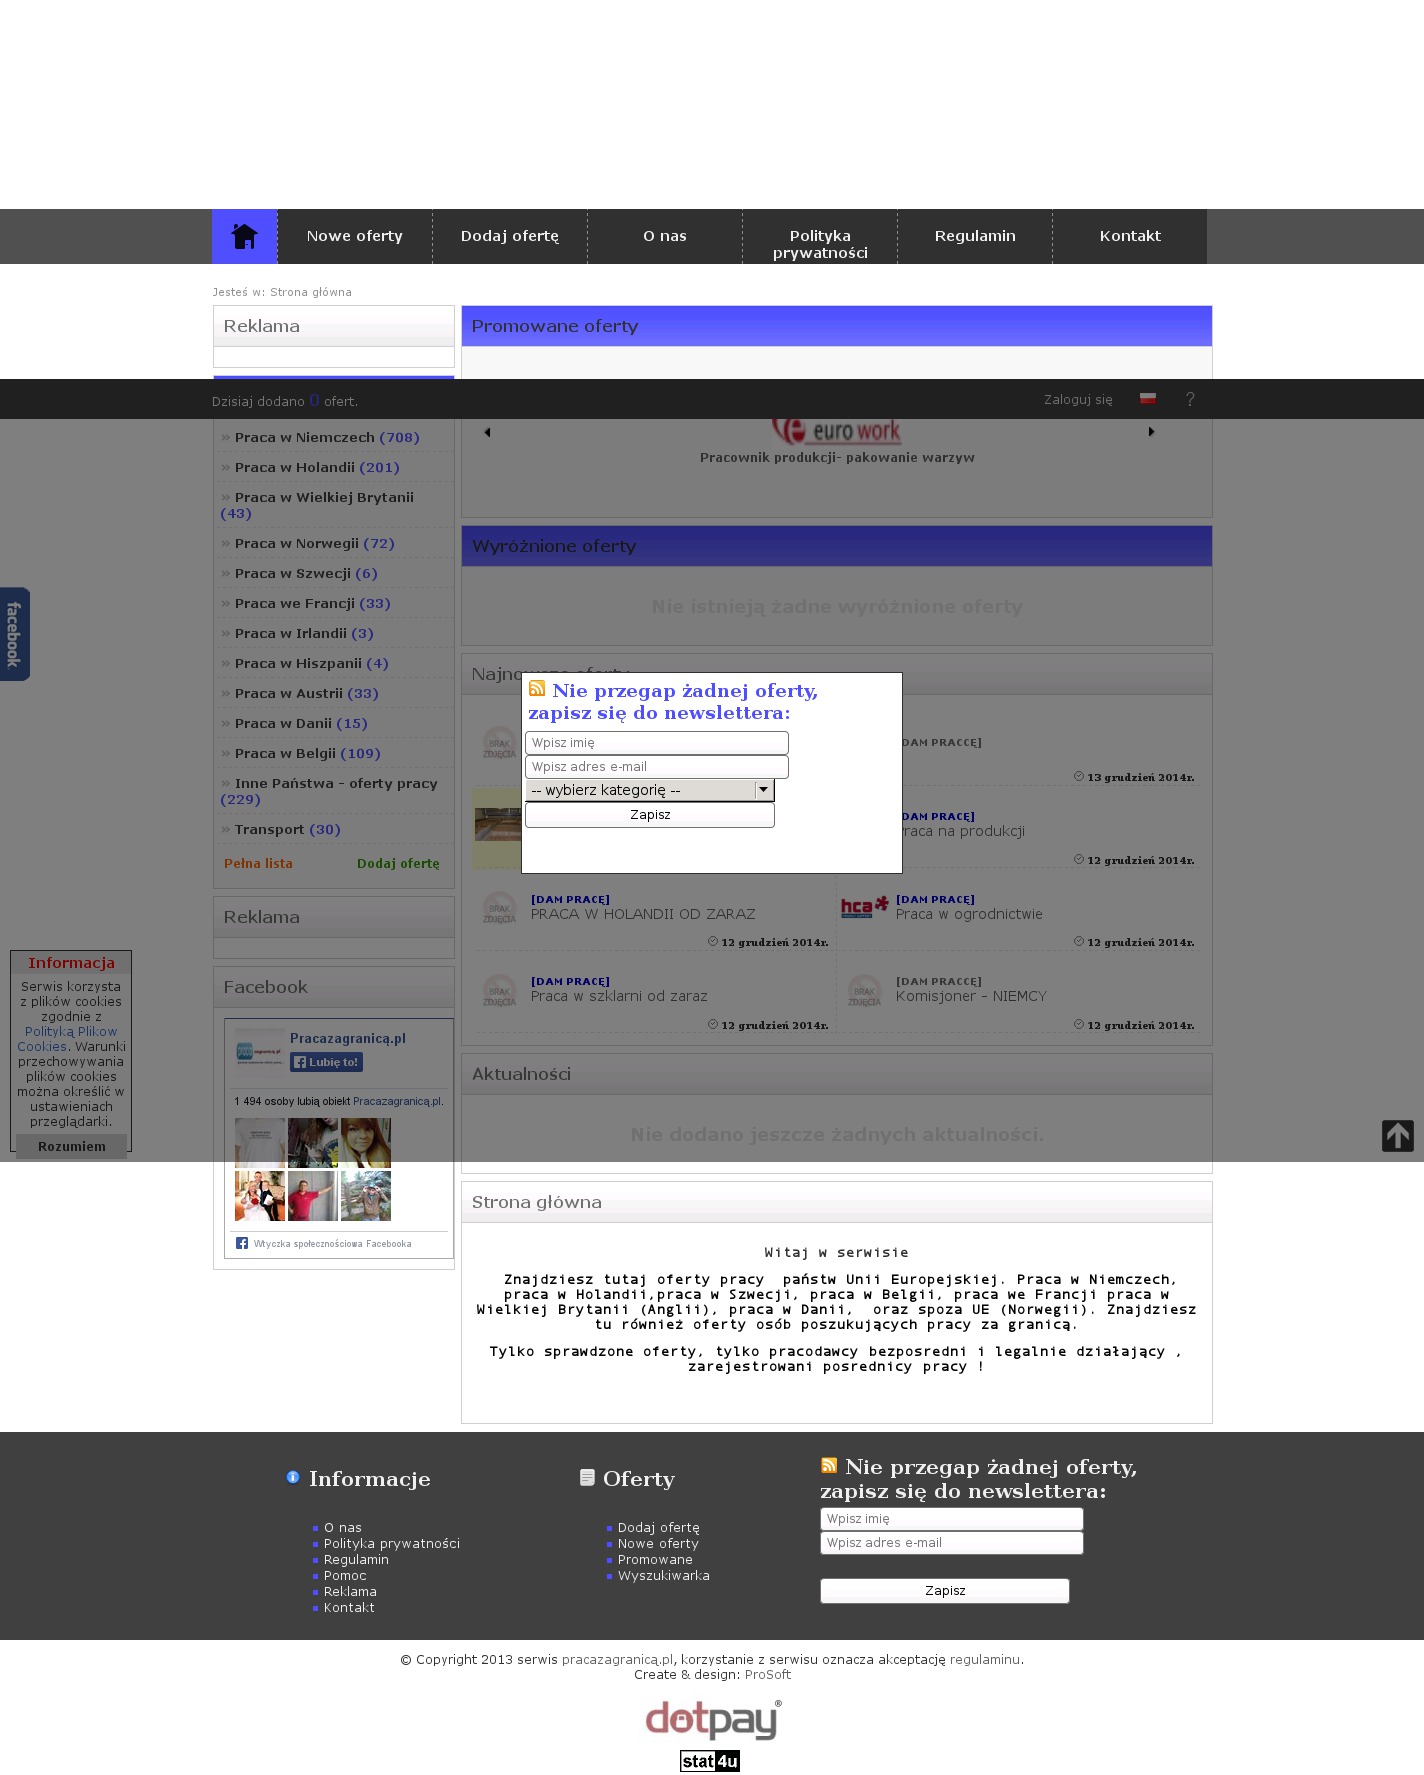Open the facebook side tab
Viewport: 1424px width, 1775px height.
pyautogui.click(x=14, y=634)
